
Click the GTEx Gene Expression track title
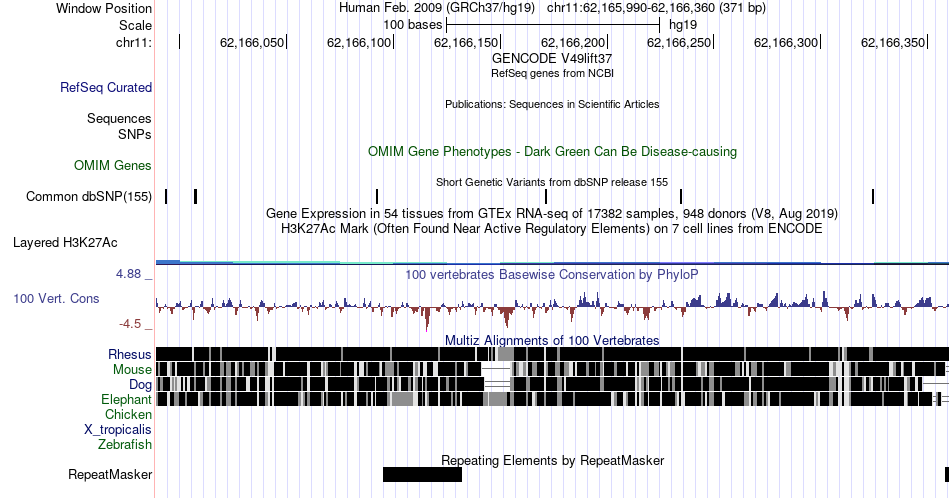pos(552,213)
